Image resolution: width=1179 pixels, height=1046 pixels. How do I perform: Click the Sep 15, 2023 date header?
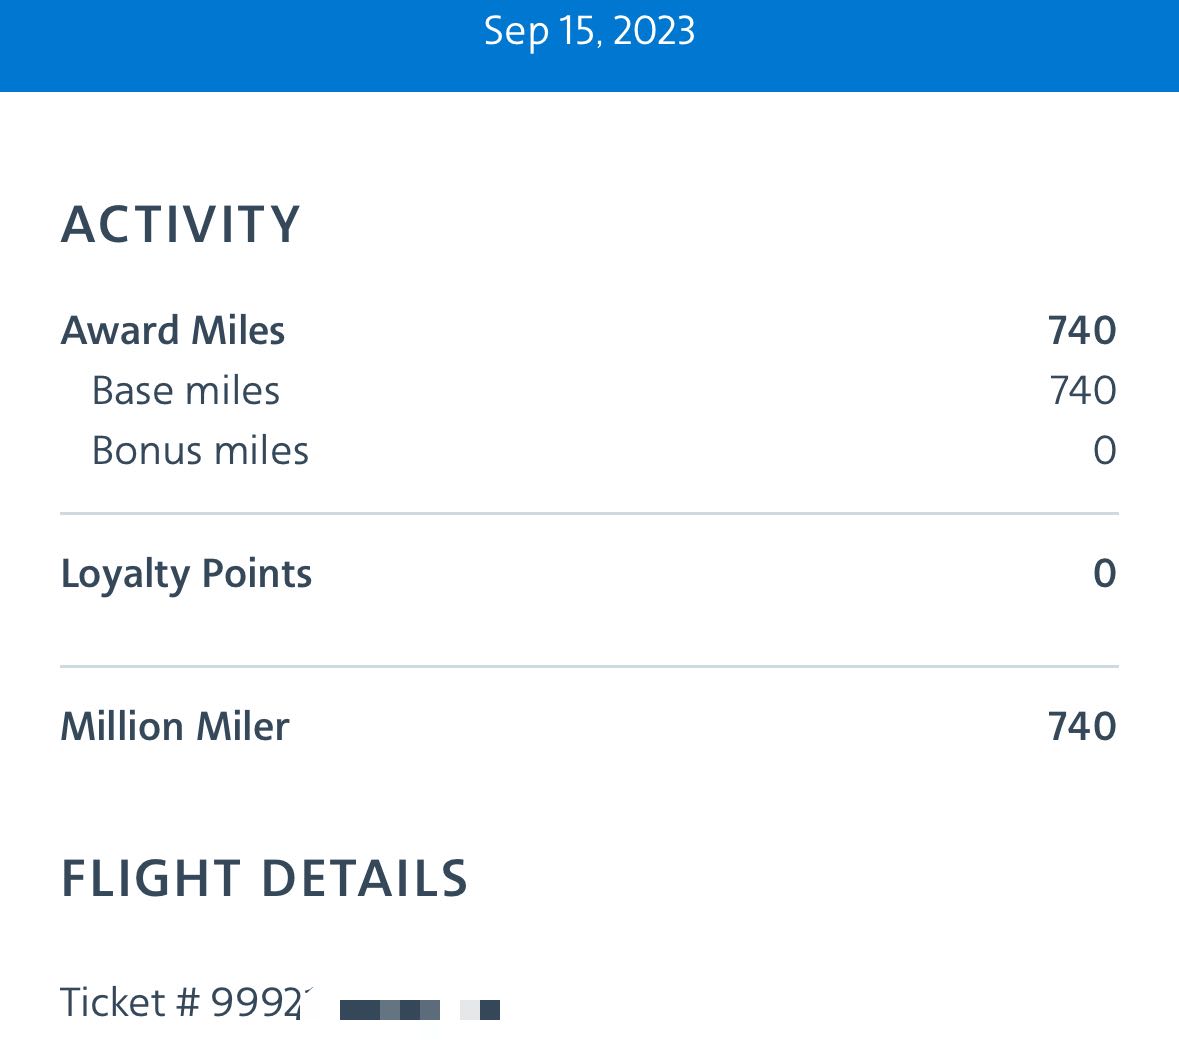click(x=589, y=32)
